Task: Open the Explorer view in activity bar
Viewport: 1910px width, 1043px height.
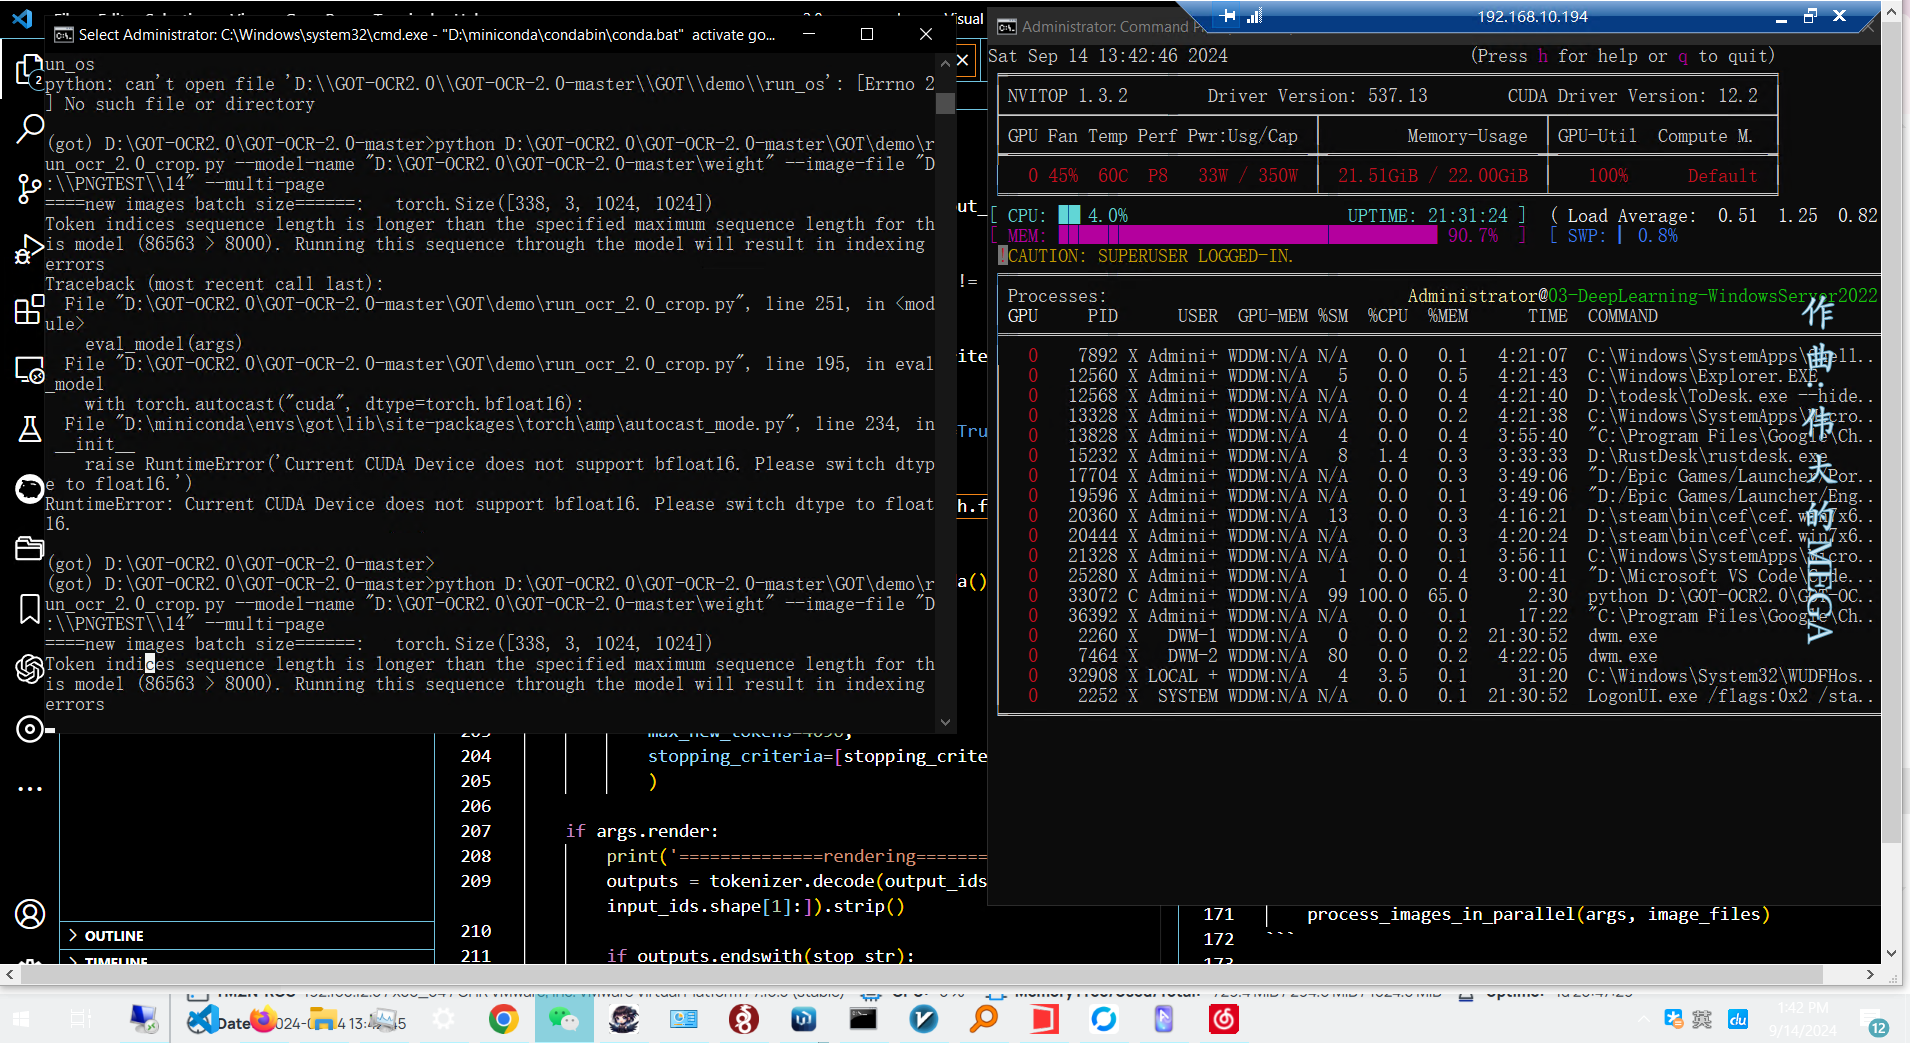Action: coord(29,70)
